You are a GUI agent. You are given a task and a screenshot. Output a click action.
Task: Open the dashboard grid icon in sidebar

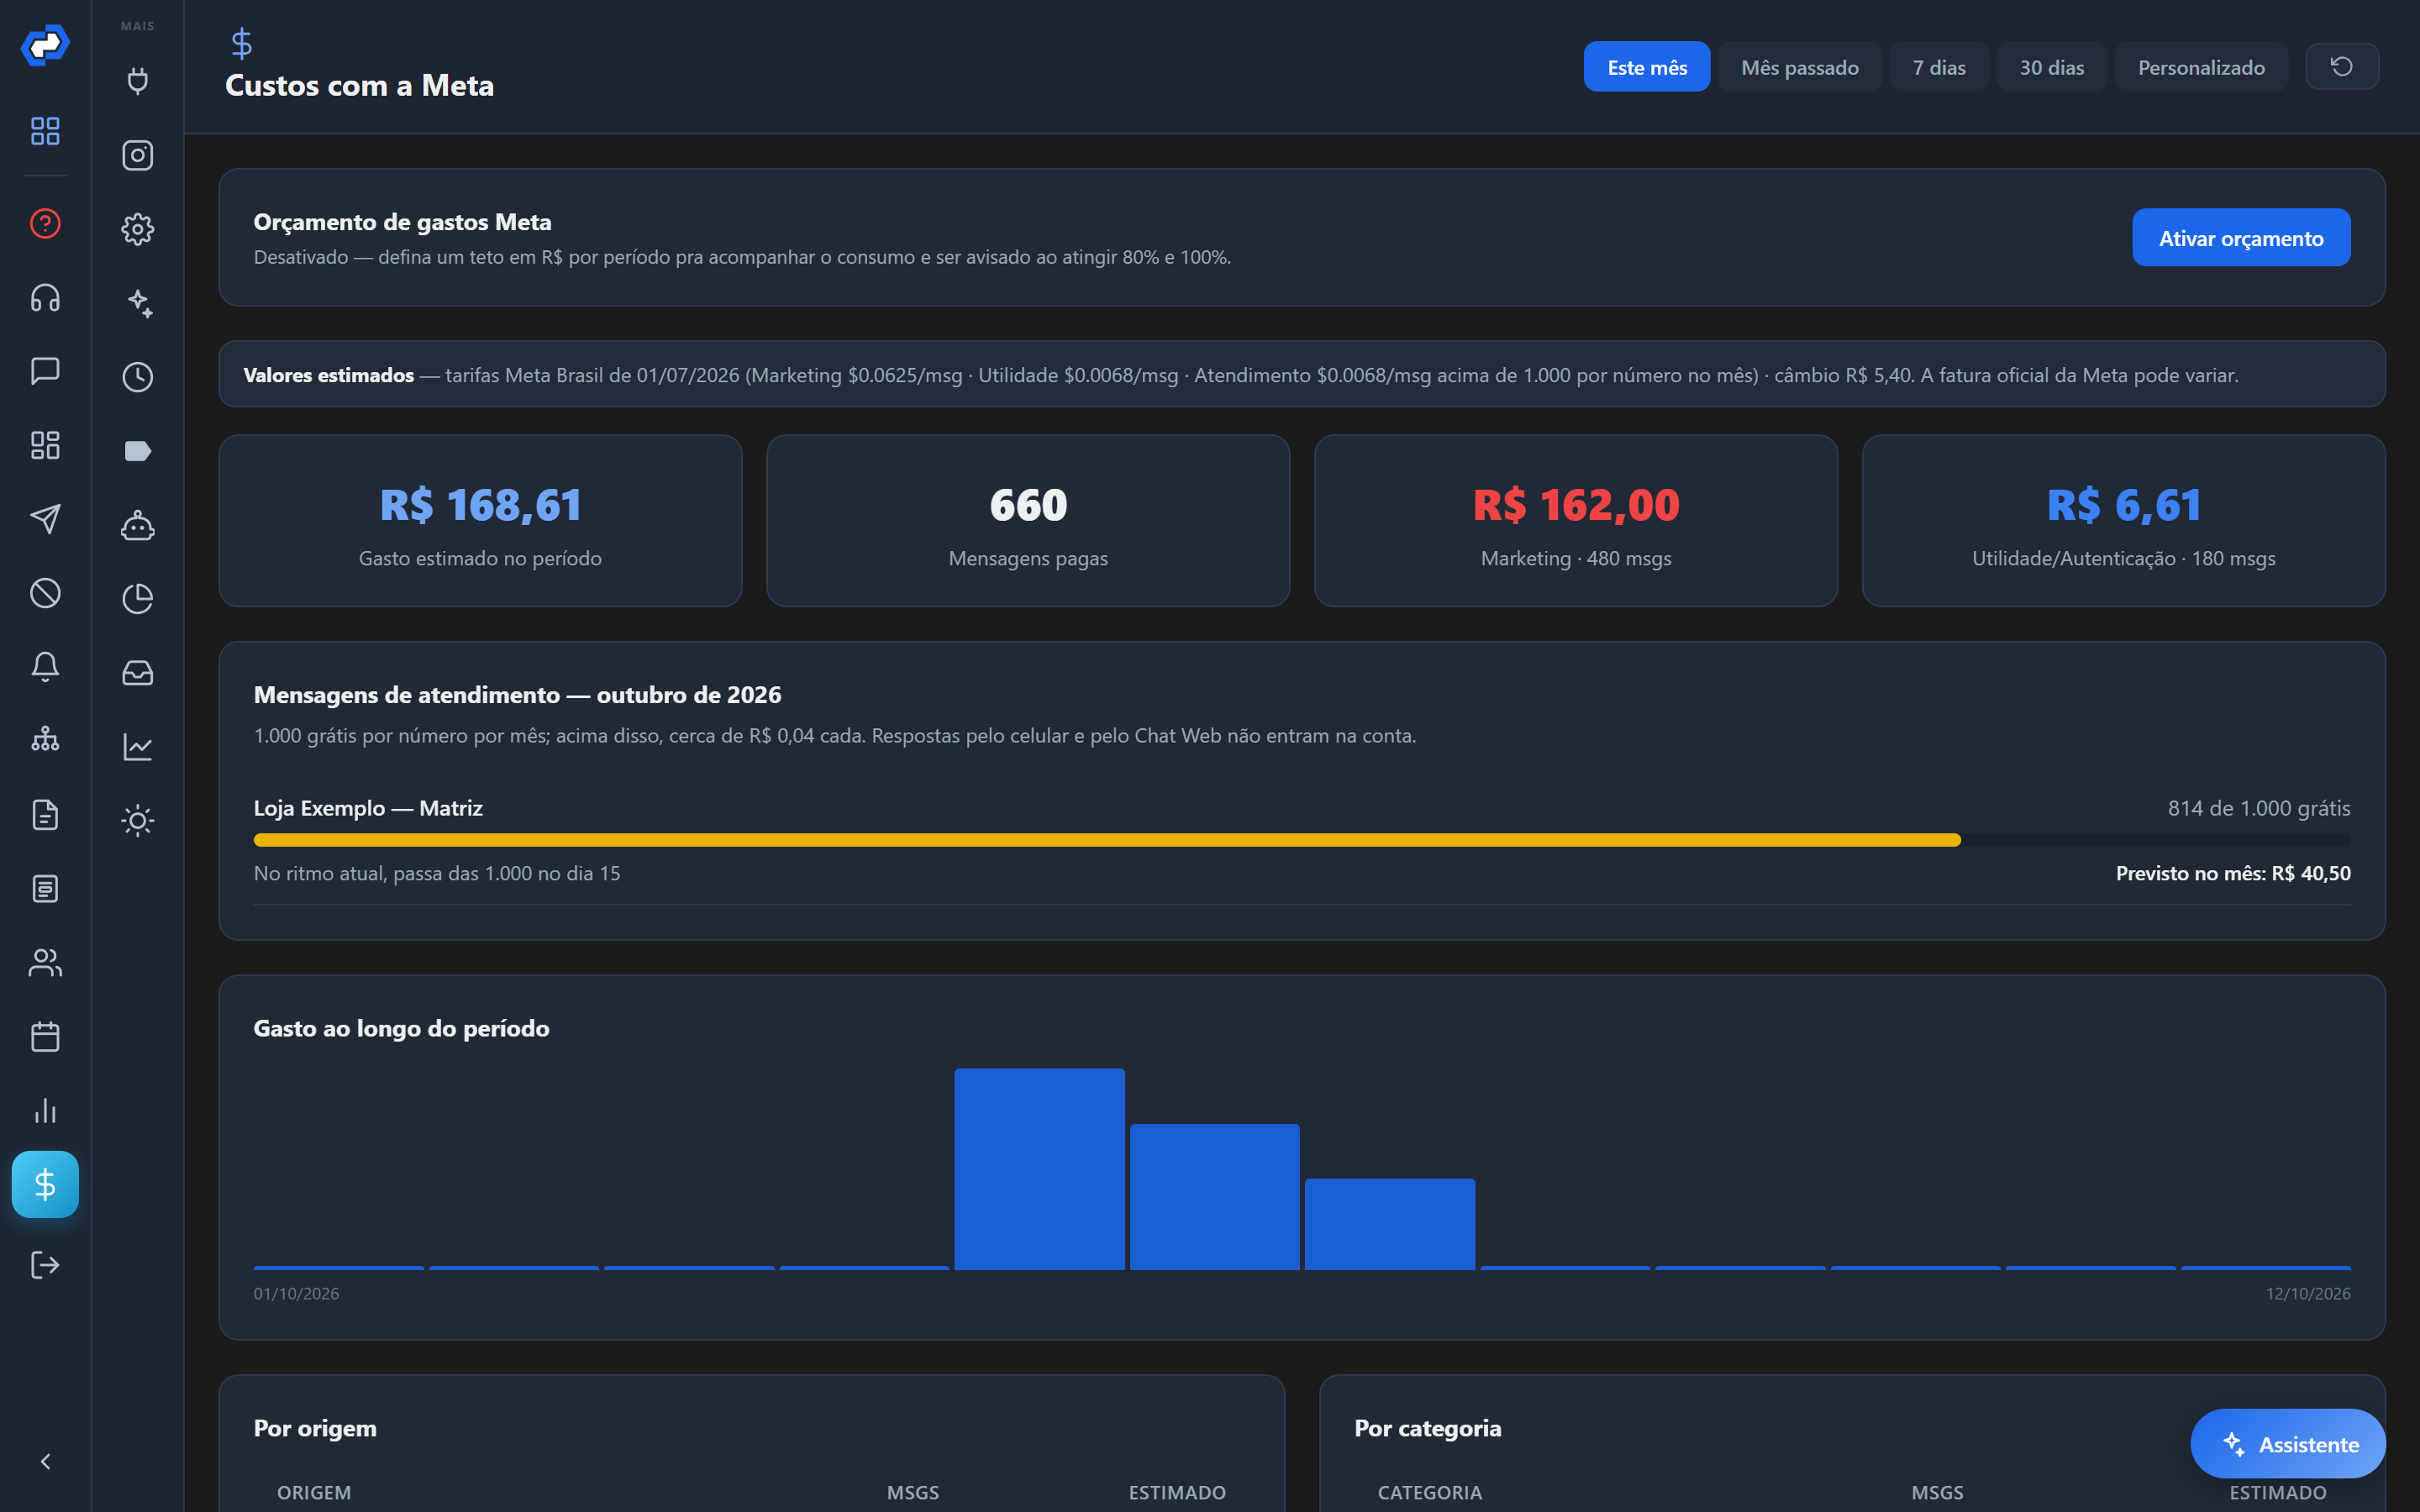[45, 130]
